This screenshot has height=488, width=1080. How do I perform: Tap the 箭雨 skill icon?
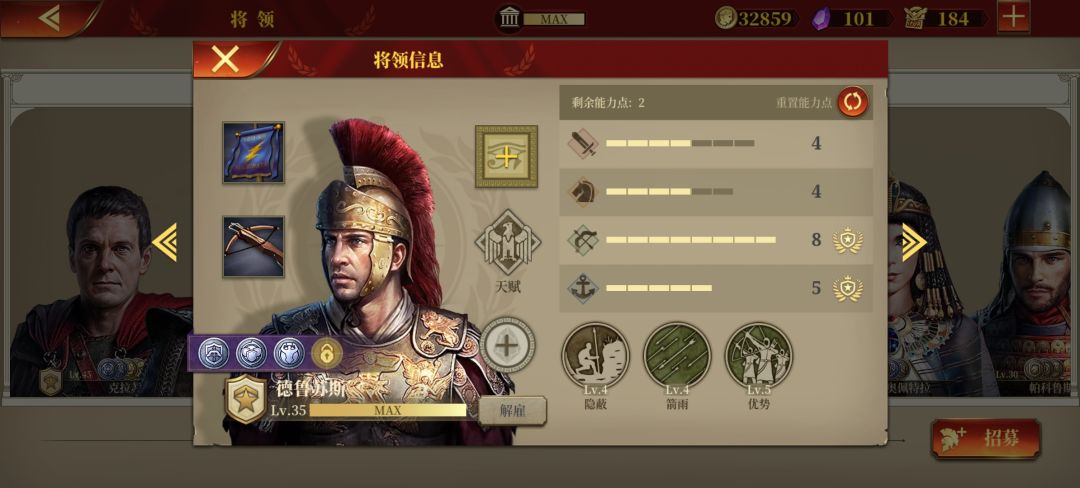(x=676, y=356)
